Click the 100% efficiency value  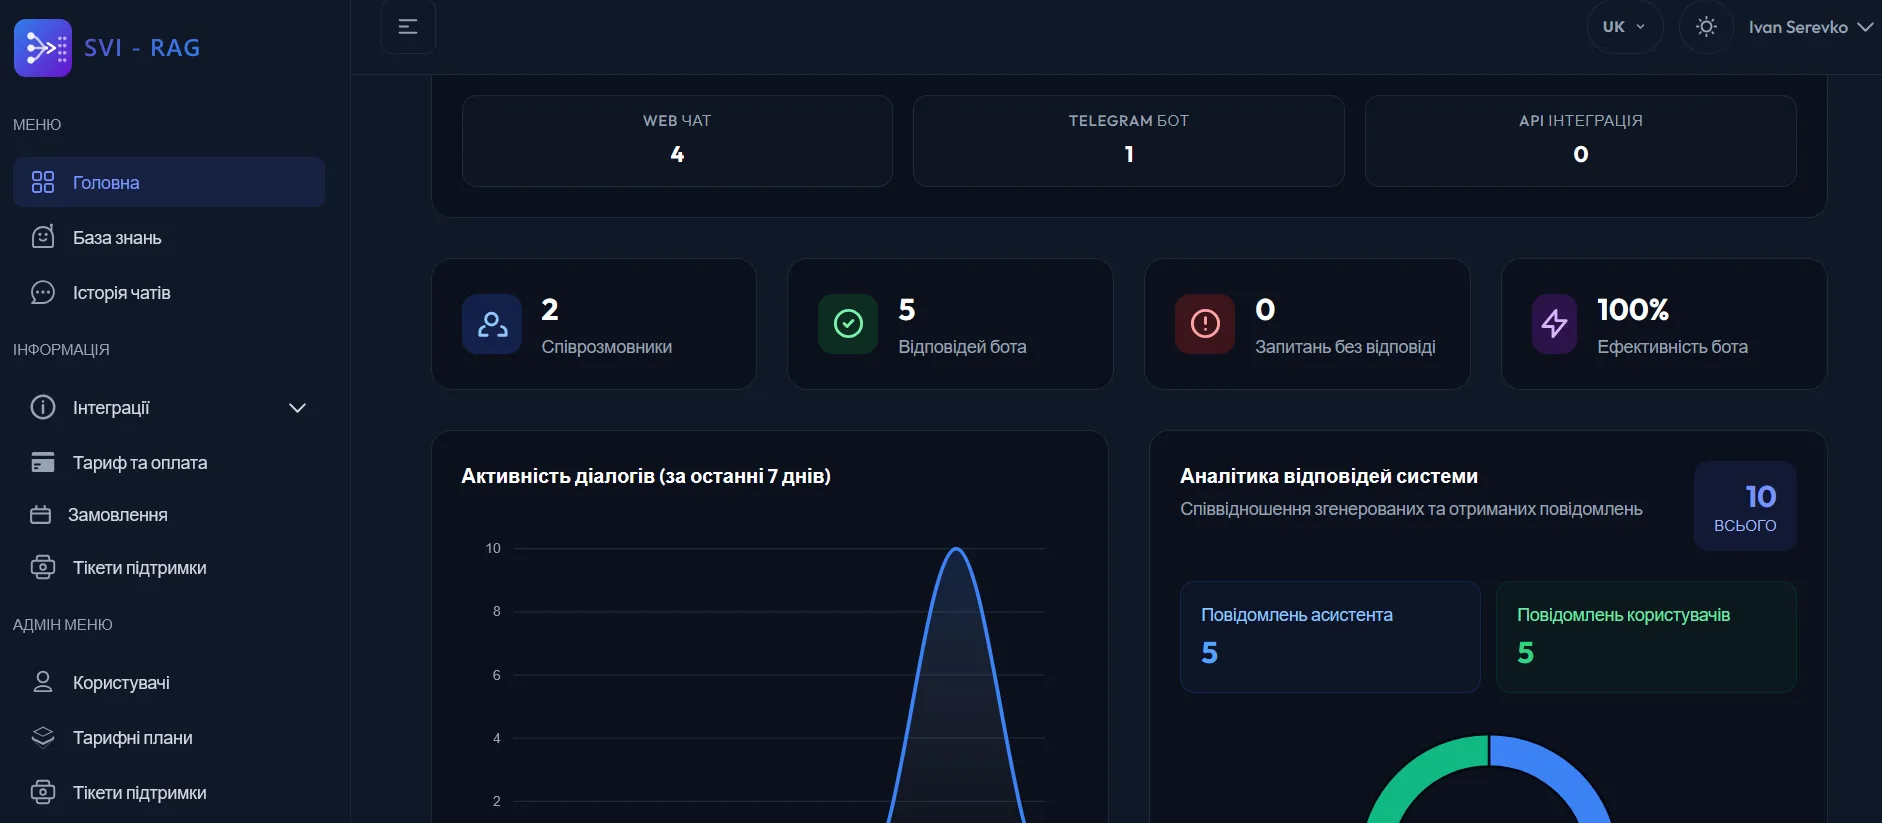1633,310
